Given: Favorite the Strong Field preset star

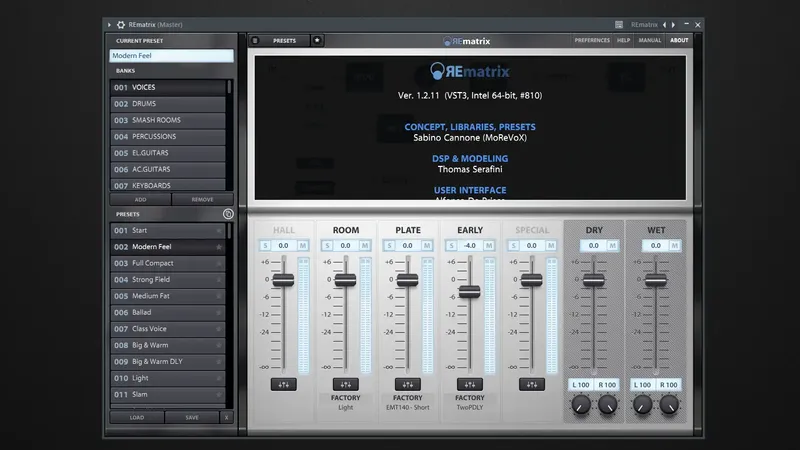Looking at the screenshot, I should (x=219, y=280).
